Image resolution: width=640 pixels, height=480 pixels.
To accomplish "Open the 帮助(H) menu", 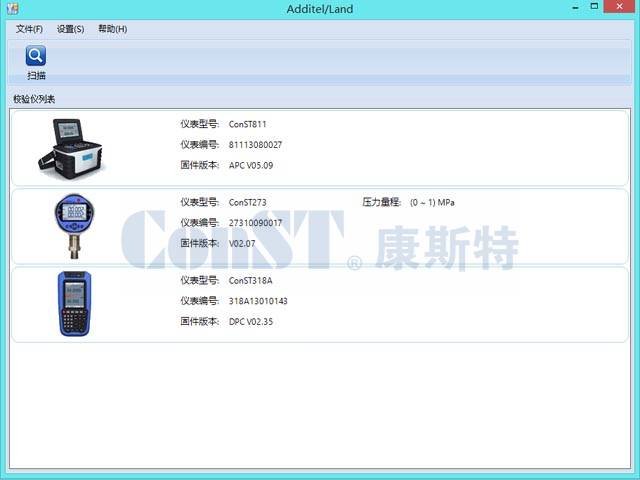I will 113,29.
